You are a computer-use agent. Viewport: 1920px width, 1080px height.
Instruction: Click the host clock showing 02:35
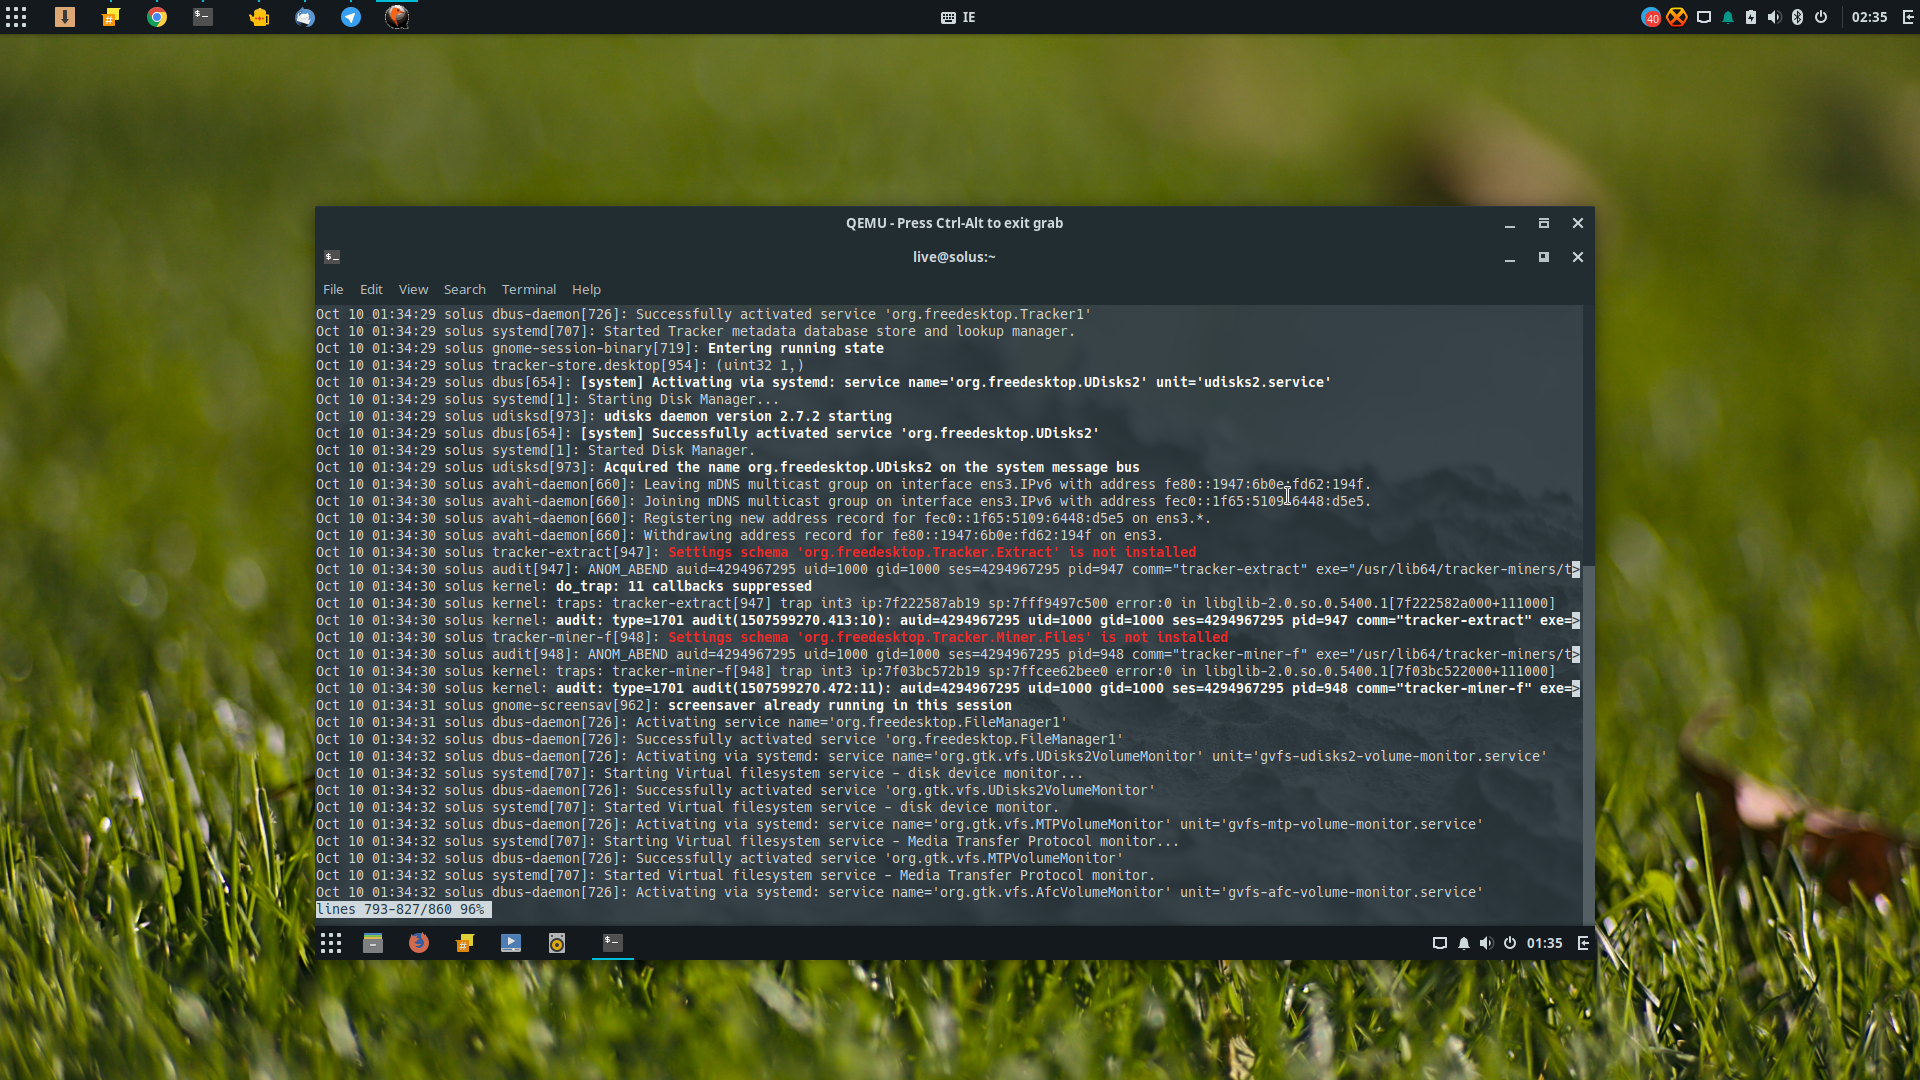(1869, 17)
